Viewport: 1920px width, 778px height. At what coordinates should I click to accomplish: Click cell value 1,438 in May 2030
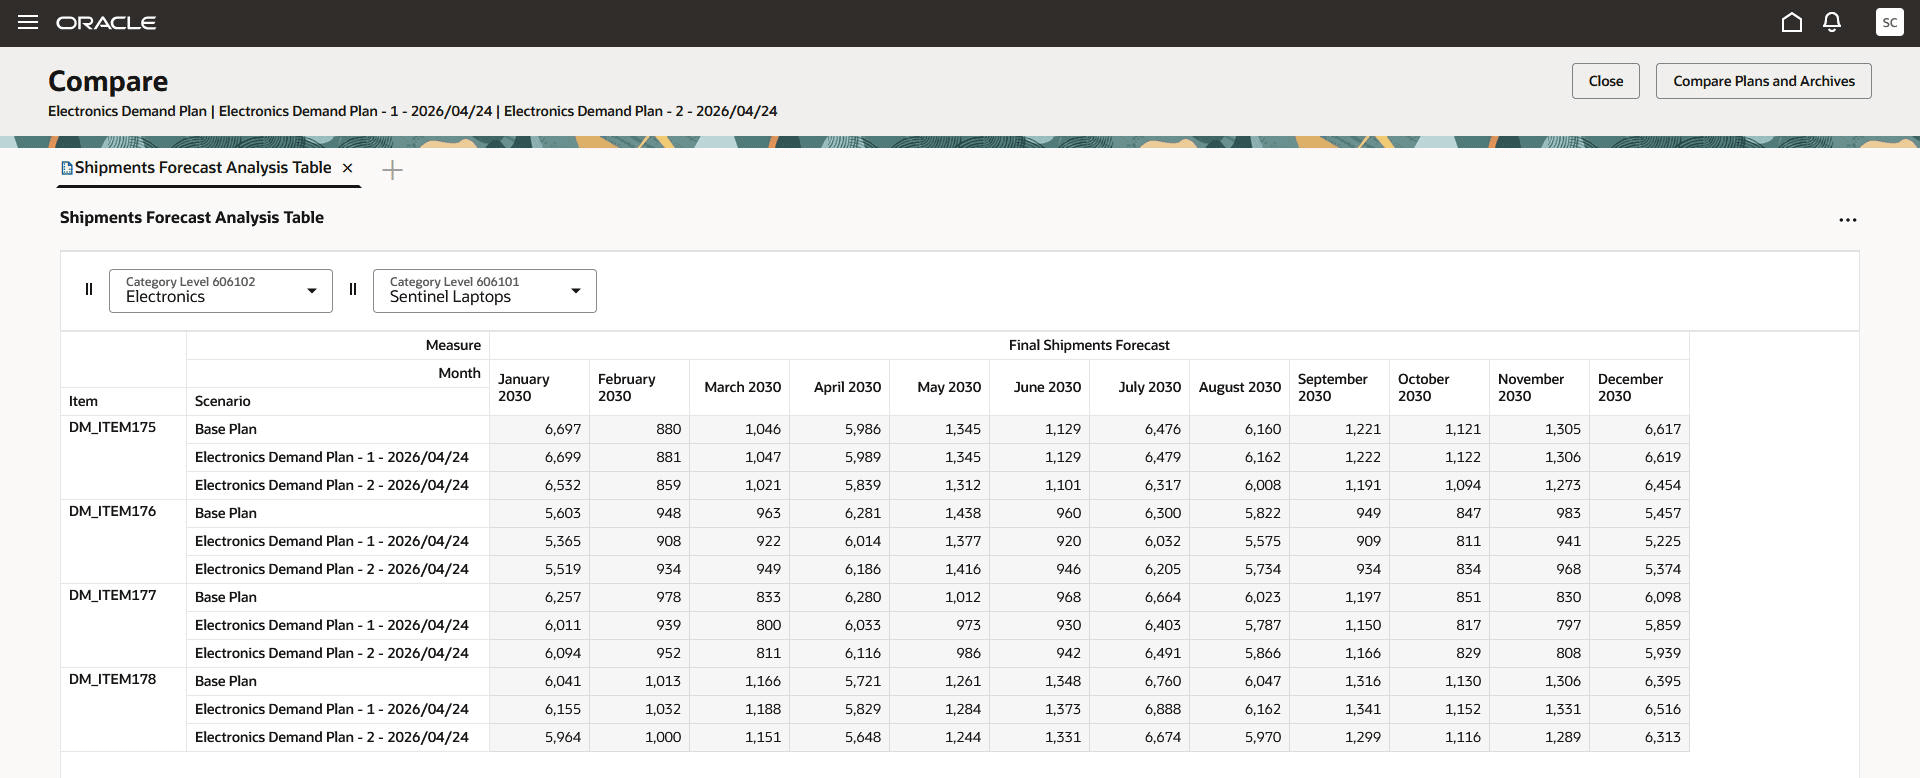click(940, 513)
